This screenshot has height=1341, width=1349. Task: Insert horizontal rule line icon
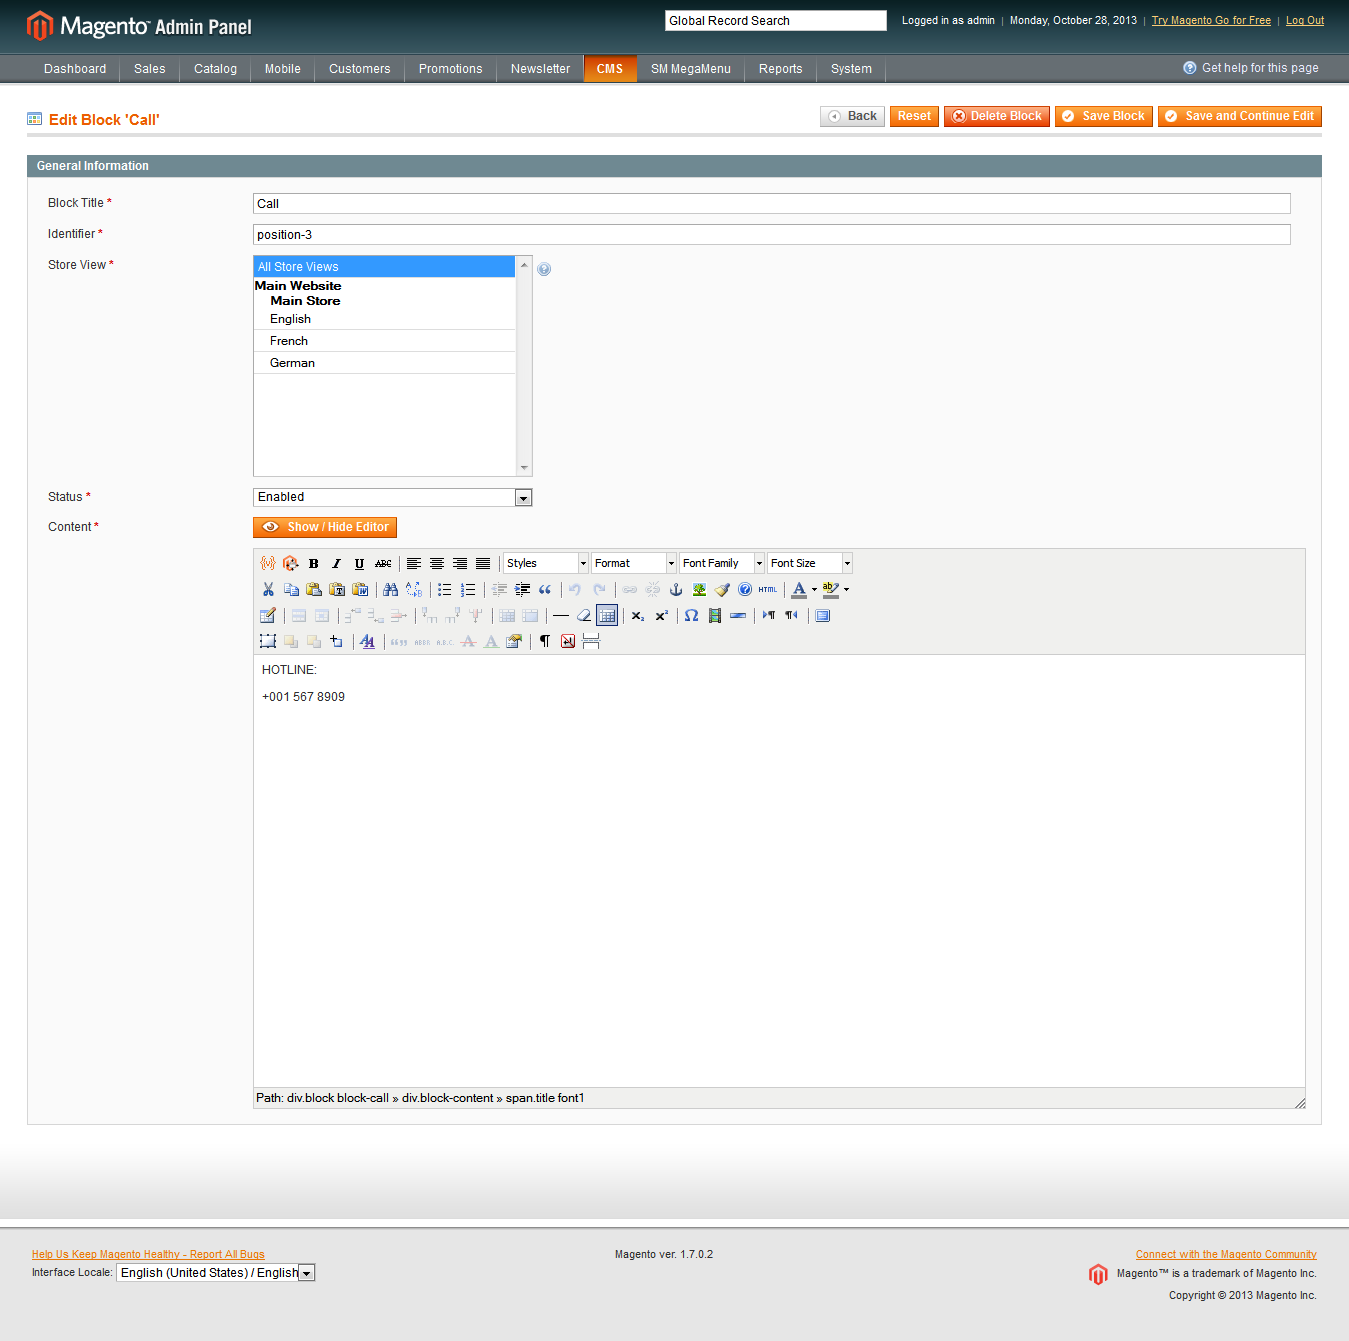coord(561,615)
